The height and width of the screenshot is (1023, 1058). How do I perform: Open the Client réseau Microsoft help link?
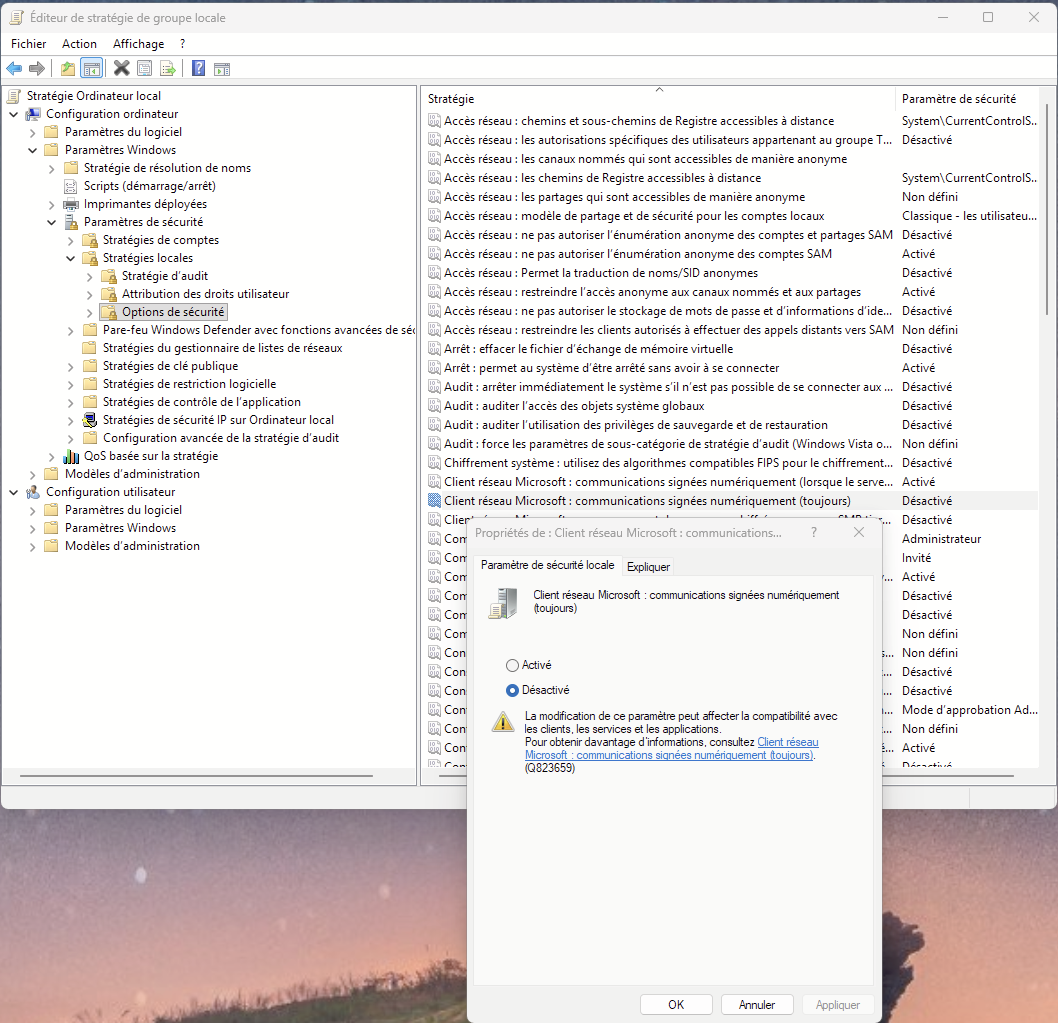pyautogui.click(x=670, y=755)
